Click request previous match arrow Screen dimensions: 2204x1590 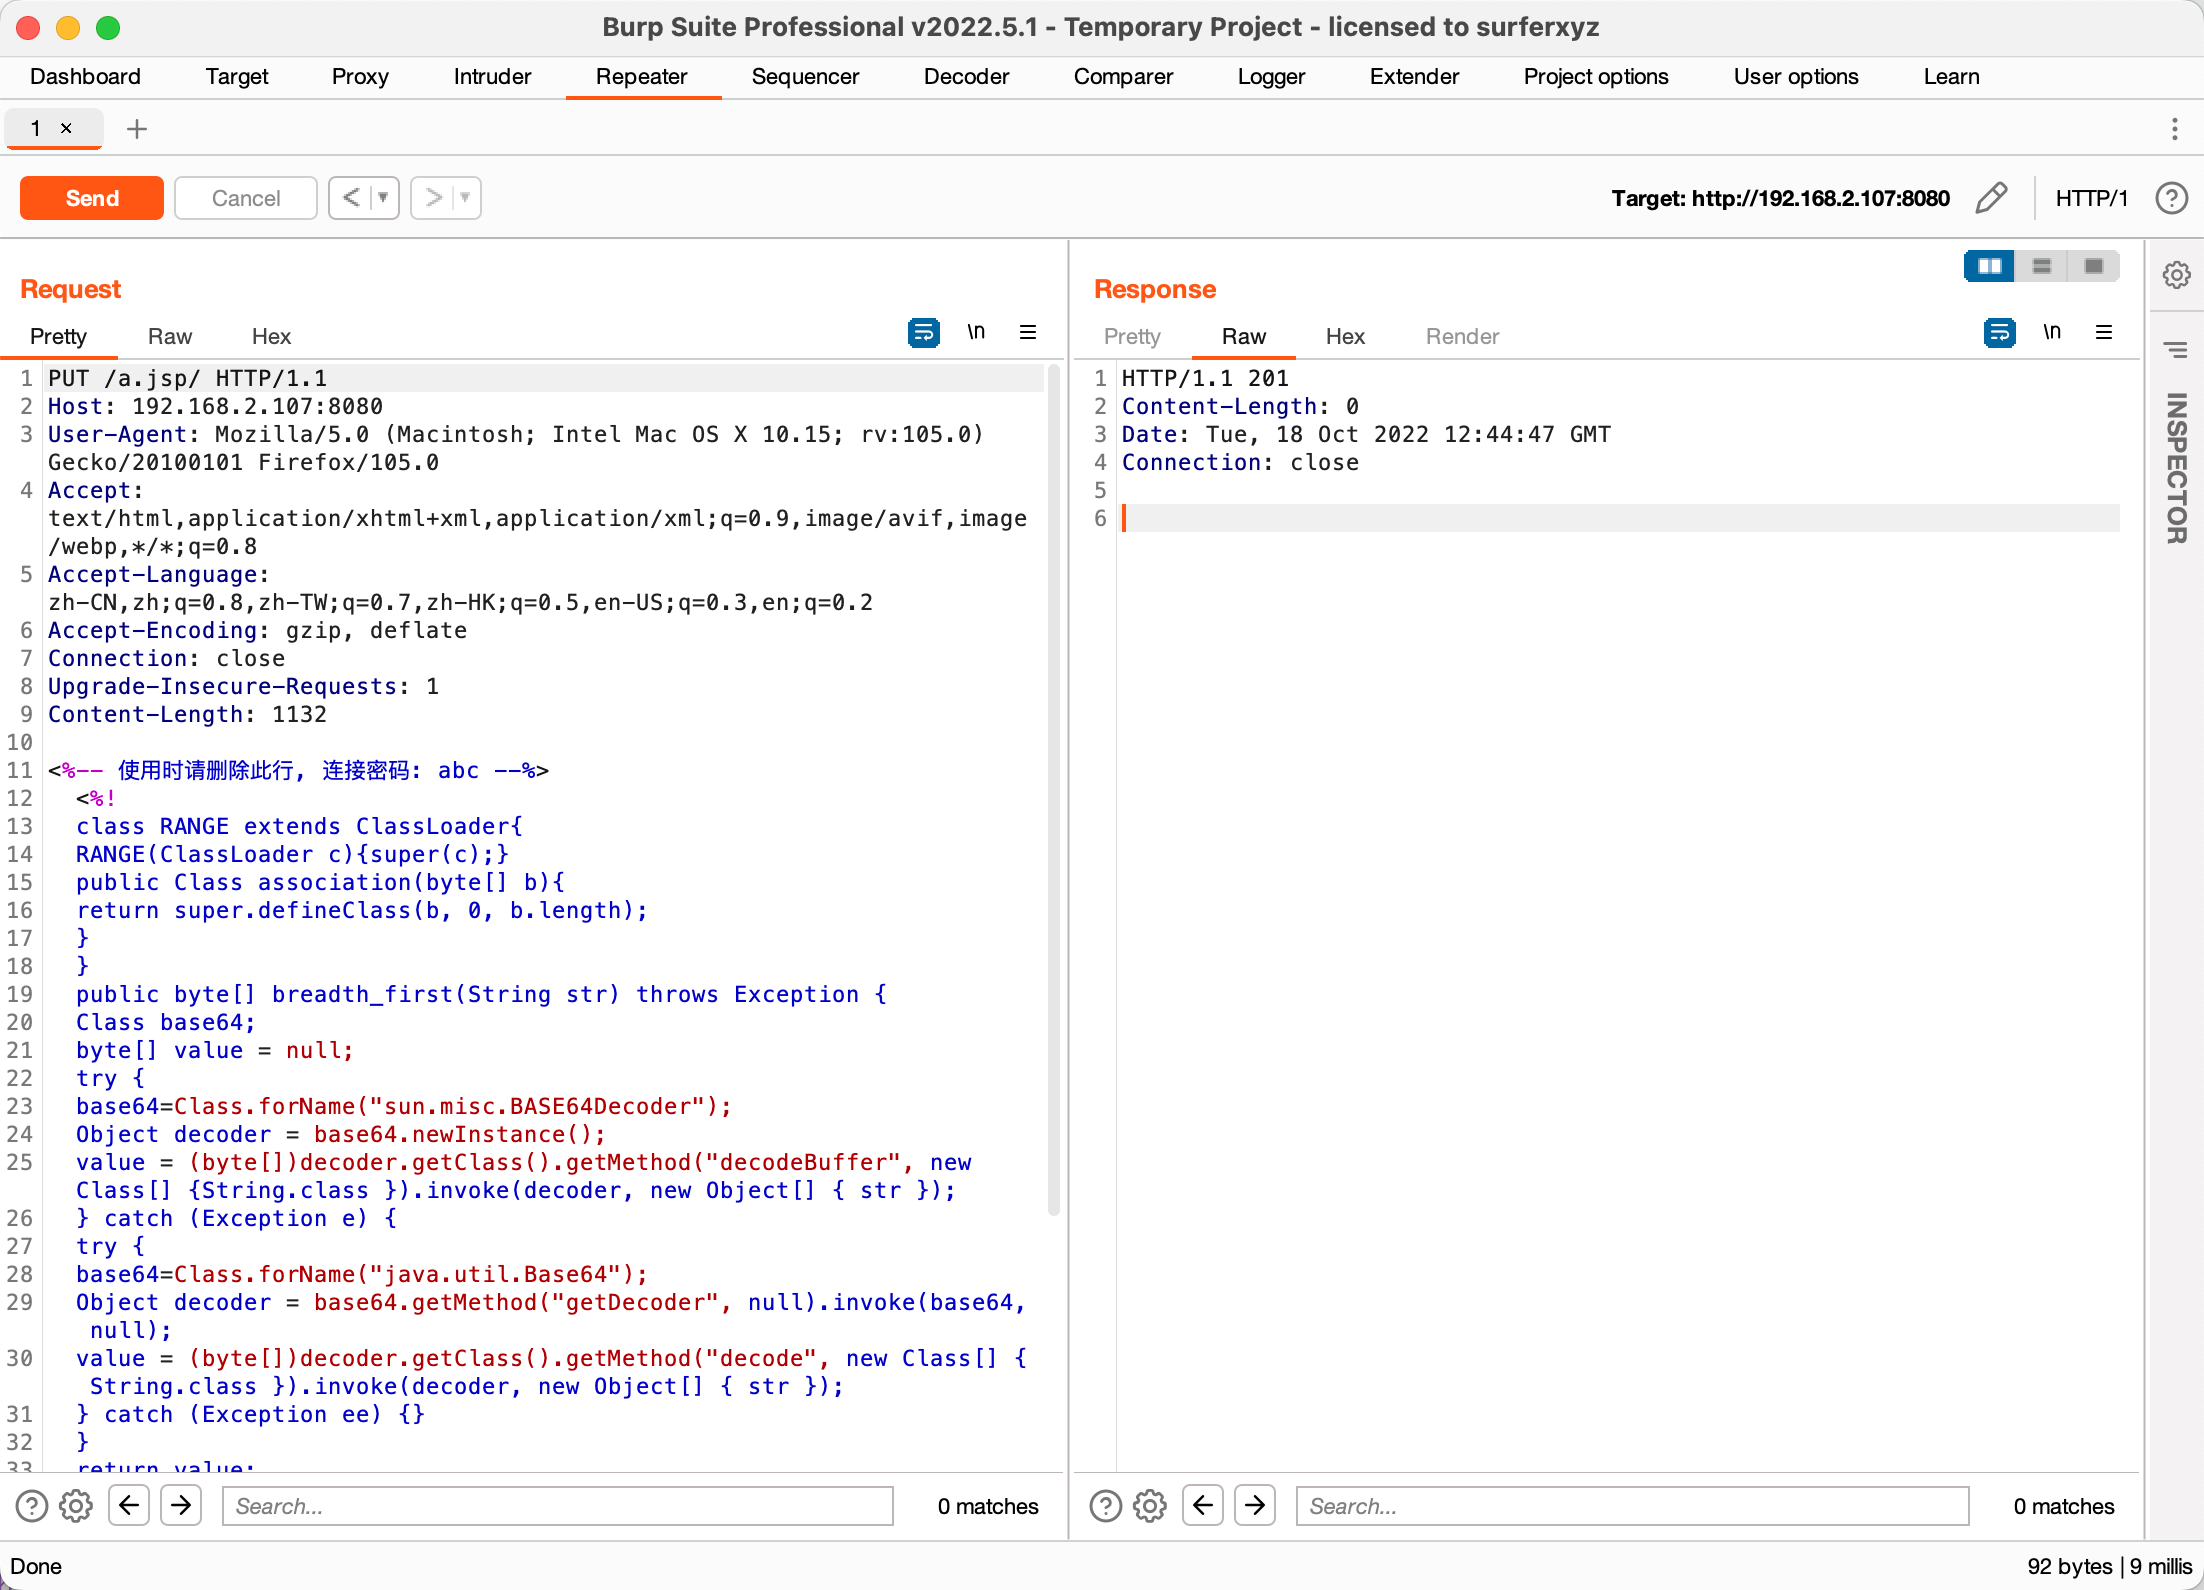tap(129, 1506)
